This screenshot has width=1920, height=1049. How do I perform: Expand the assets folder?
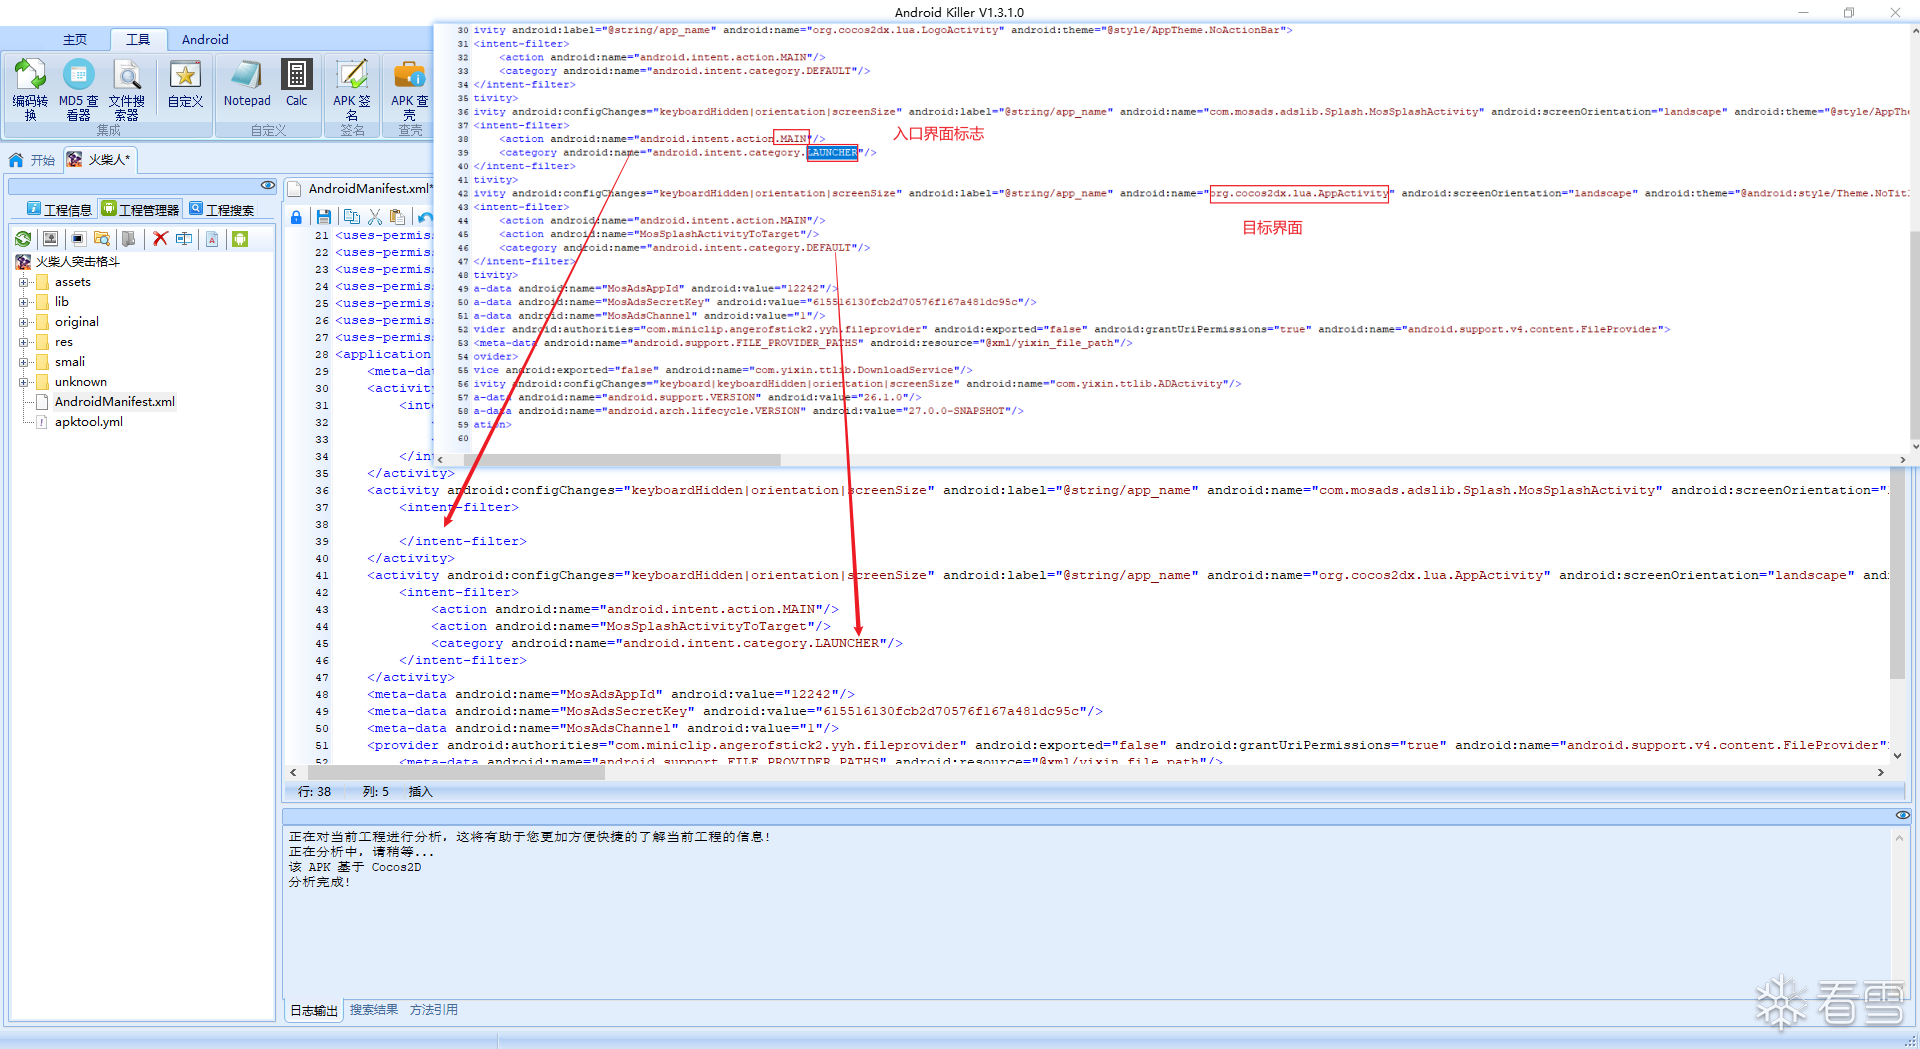click(23, 282)
